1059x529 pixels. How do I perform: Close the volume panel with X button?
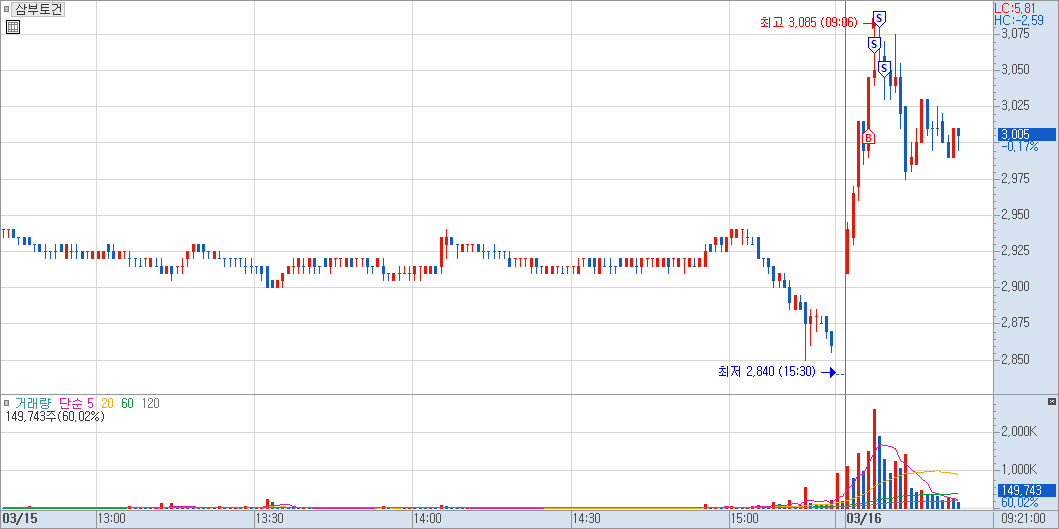[1052, 401]
